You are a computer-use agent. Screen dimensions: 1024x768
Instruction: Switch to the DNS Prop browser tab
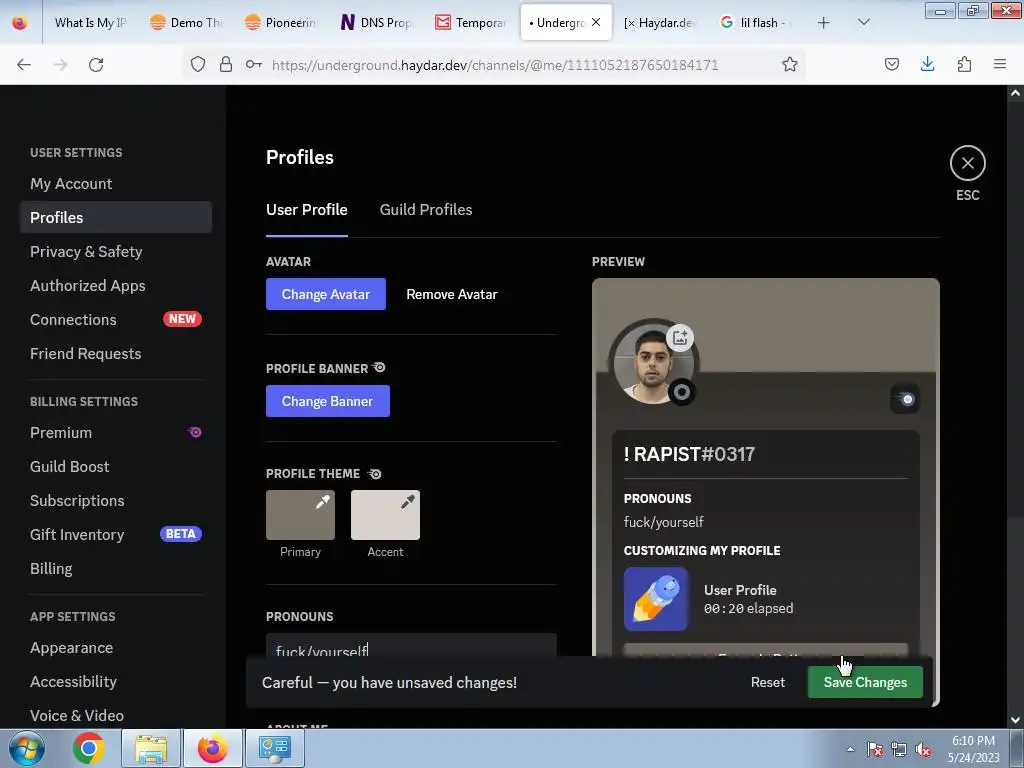376,22
